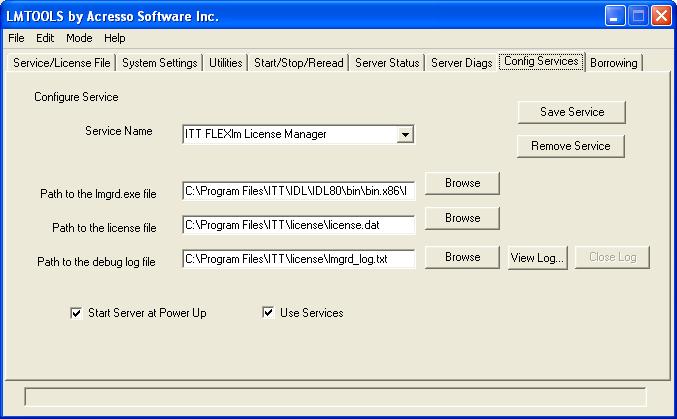Open the File menu
This screenshot has height=419, width=677.
[16, 38]
